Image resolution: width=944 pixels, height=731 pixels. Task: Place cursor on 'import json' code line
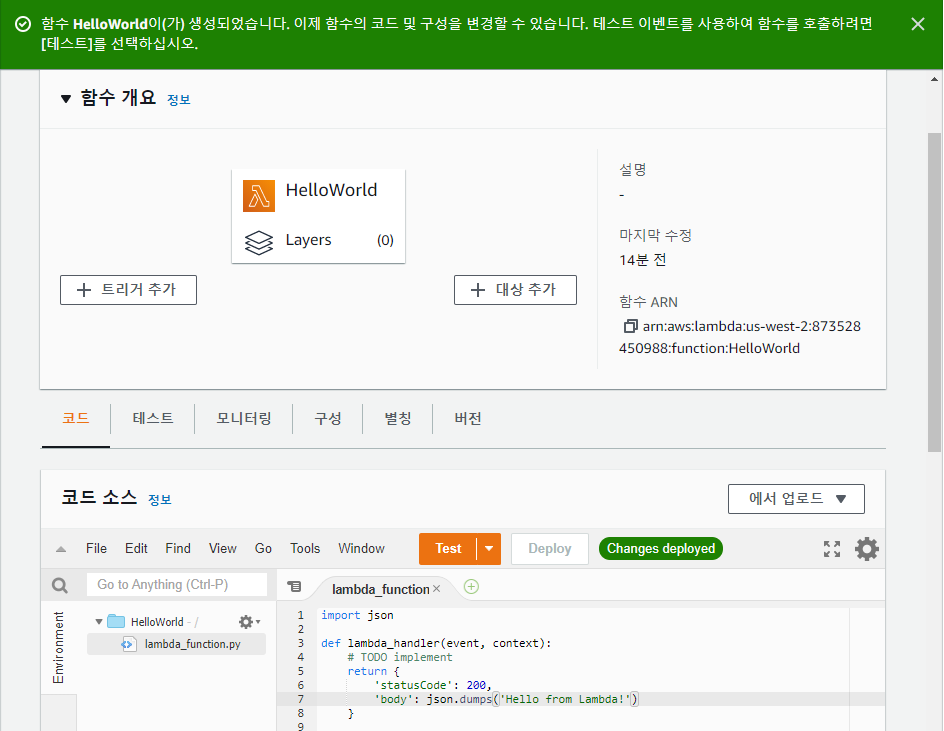coord(357,615)
